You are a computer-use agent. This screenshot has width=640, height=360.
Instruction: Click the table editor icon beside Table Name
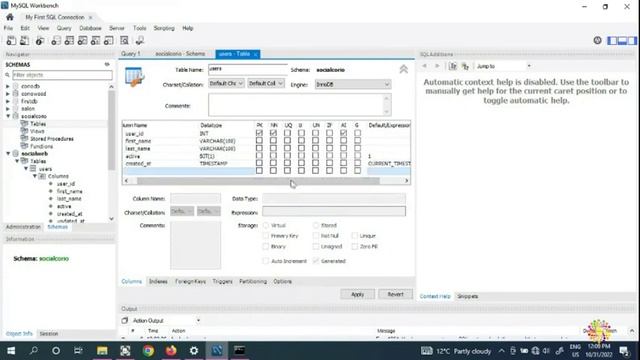click(134, 76)
